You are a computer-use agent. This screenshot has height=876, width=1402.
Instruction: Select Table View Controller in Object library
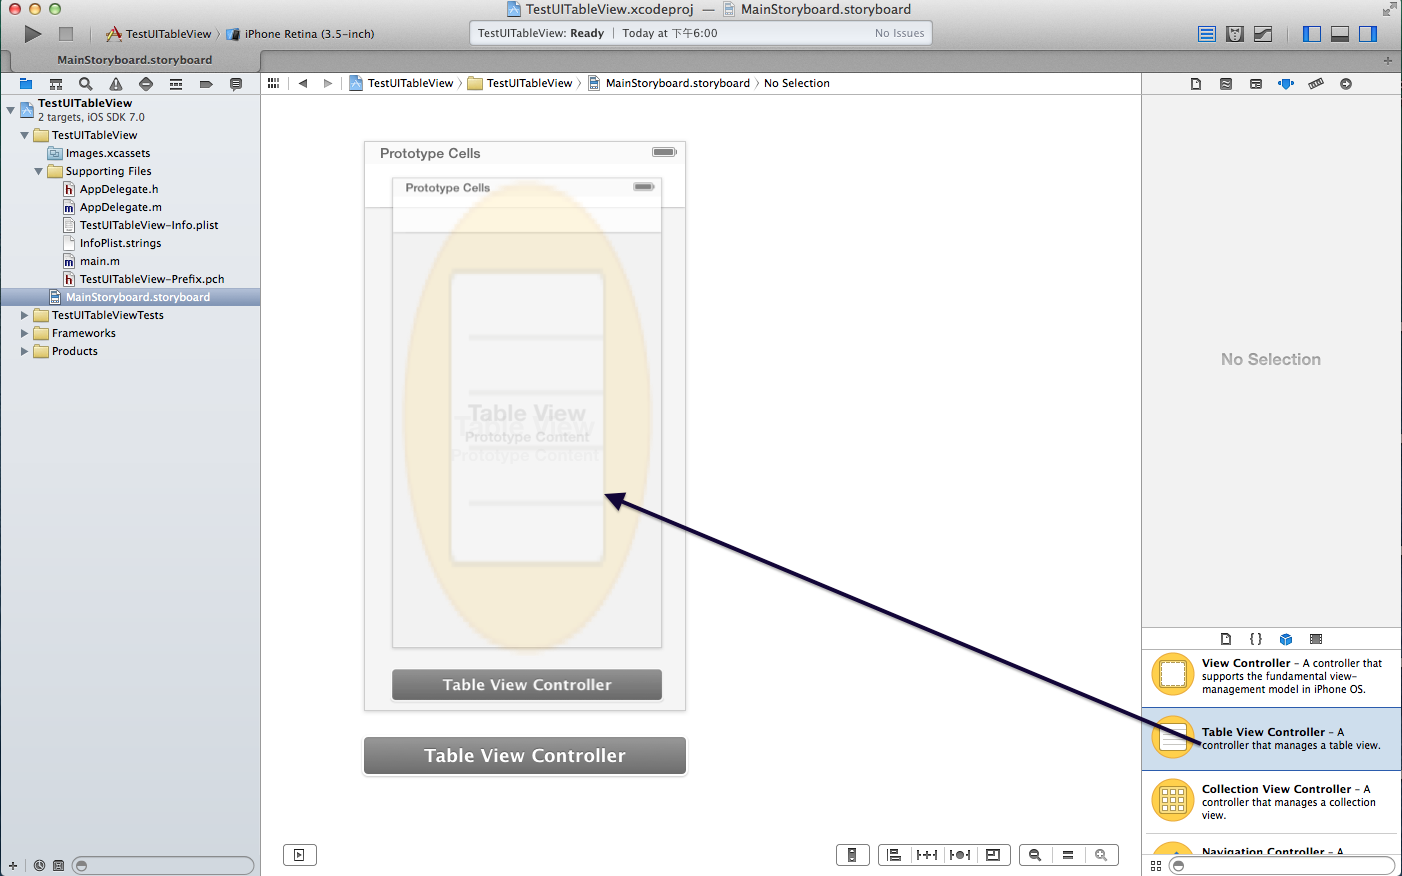[x=1272, y=739]
